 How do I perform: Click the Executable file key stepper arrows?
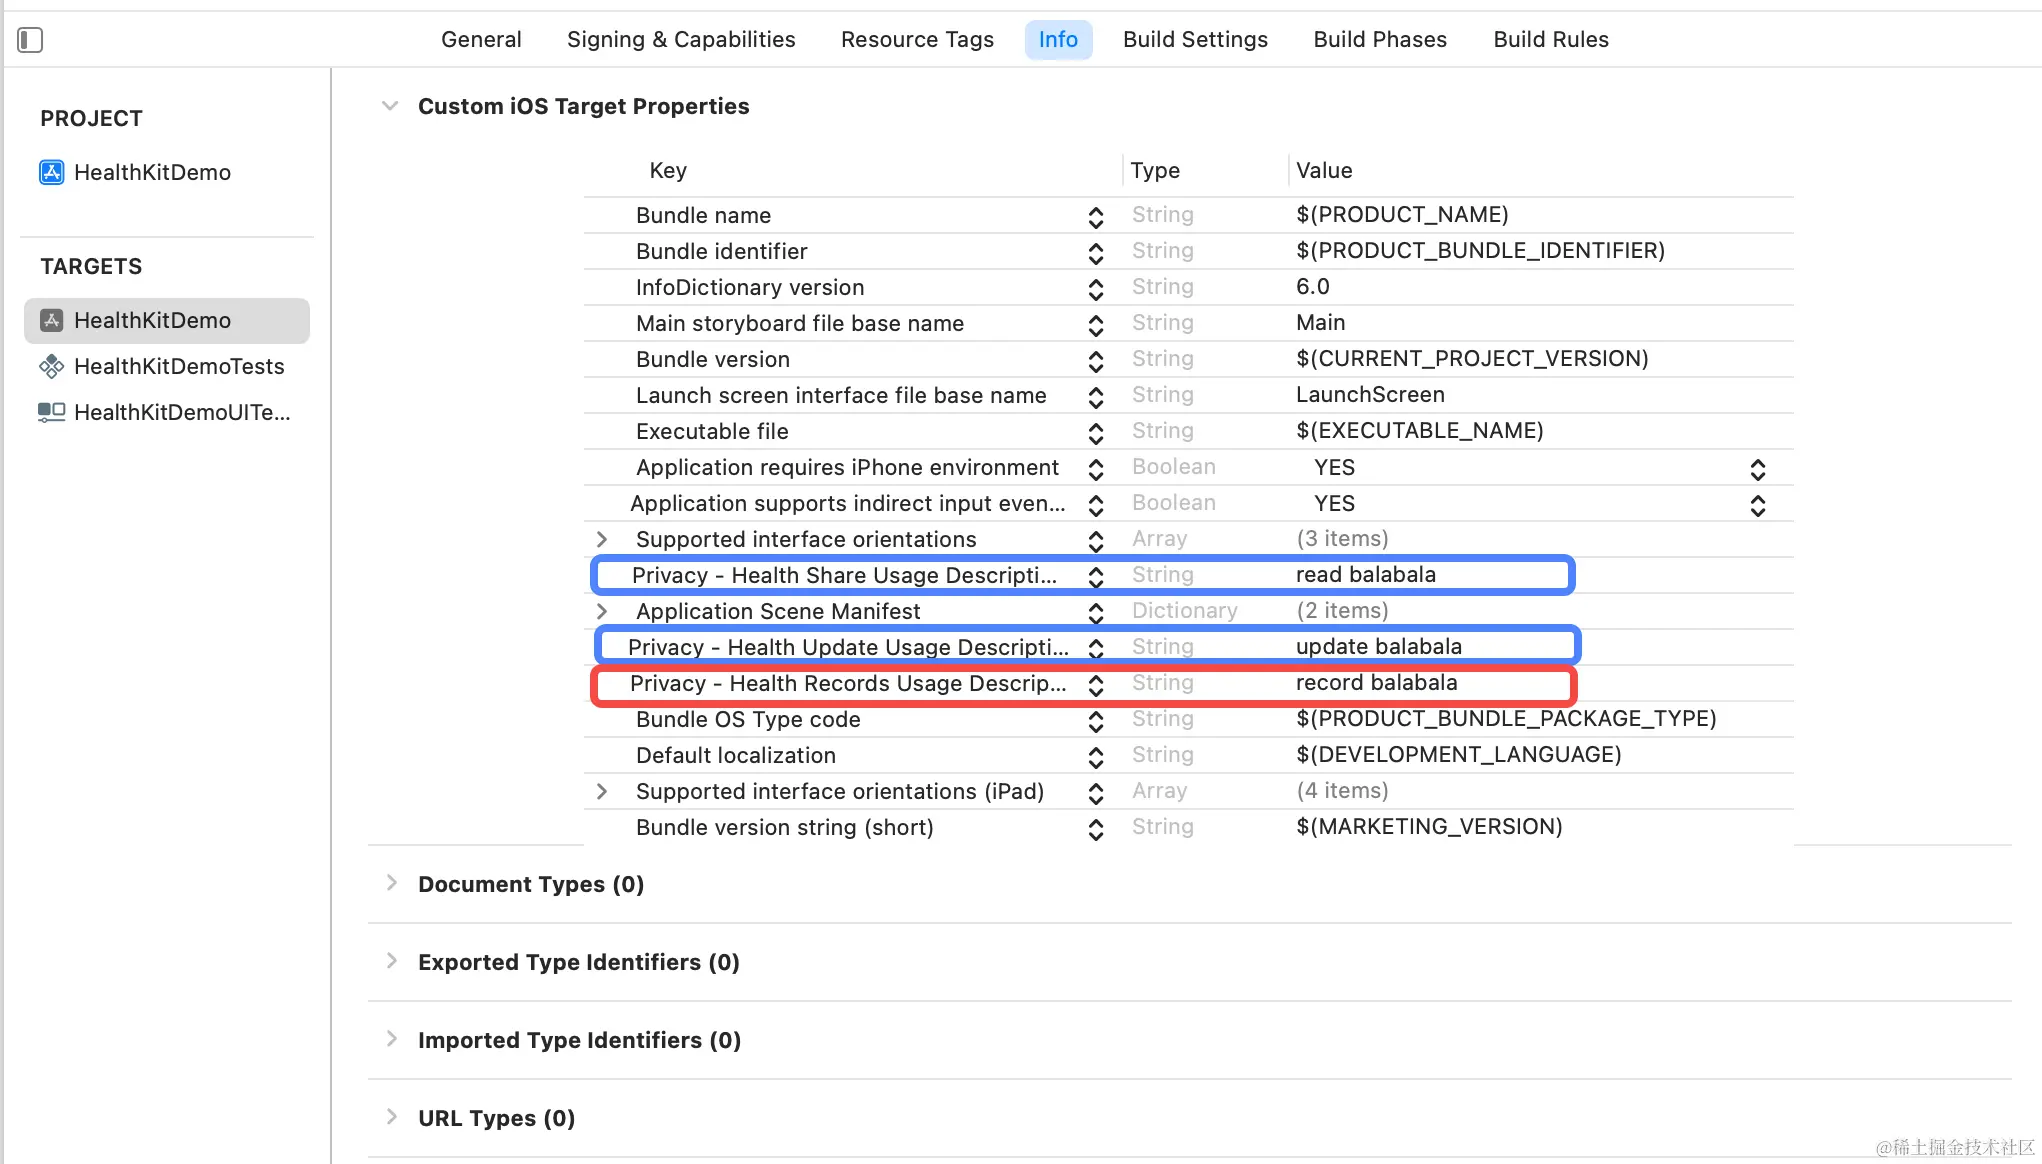(1096, 432)
